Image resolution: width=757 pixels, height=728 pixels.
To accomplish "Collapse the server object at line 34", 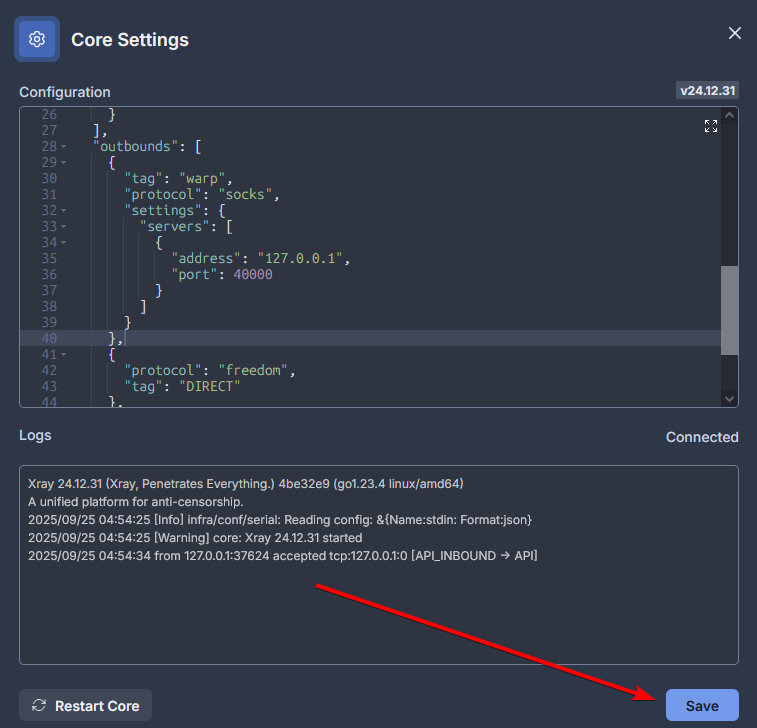I will [63, 243].
